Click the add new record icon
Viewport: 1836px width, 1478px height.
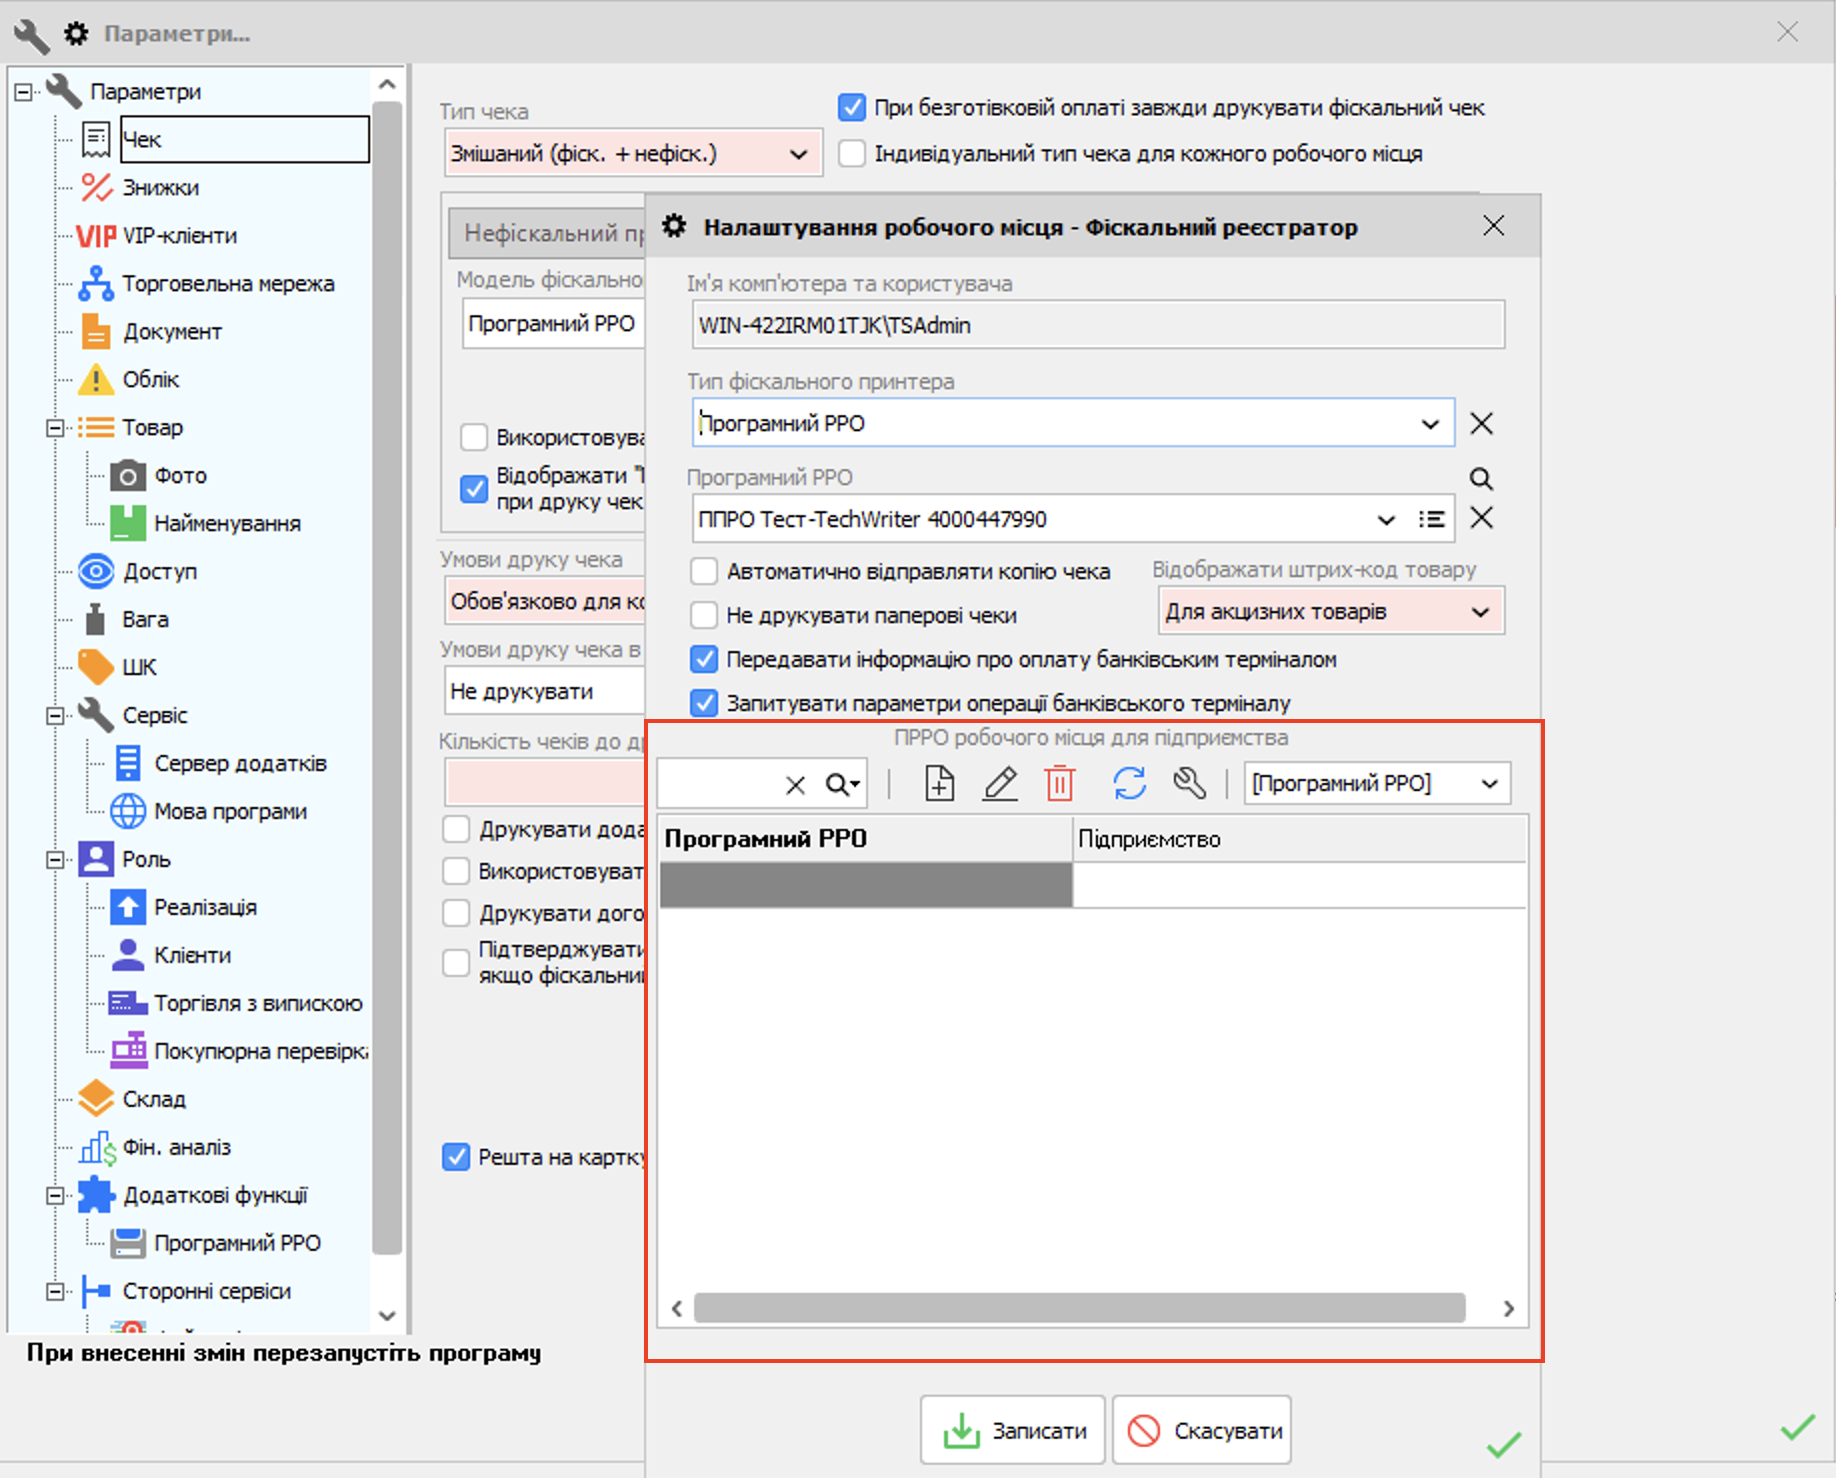[x=939, y=783]
